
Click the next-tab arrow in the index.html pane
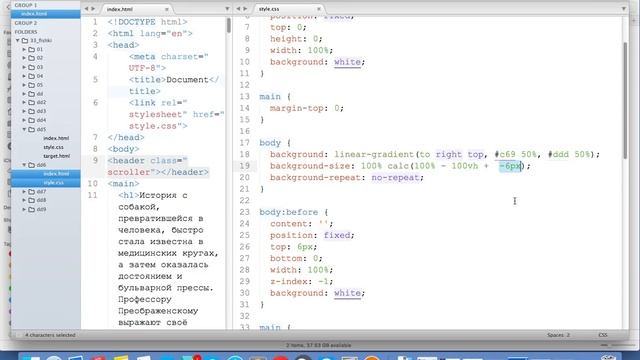pos(93,9)
